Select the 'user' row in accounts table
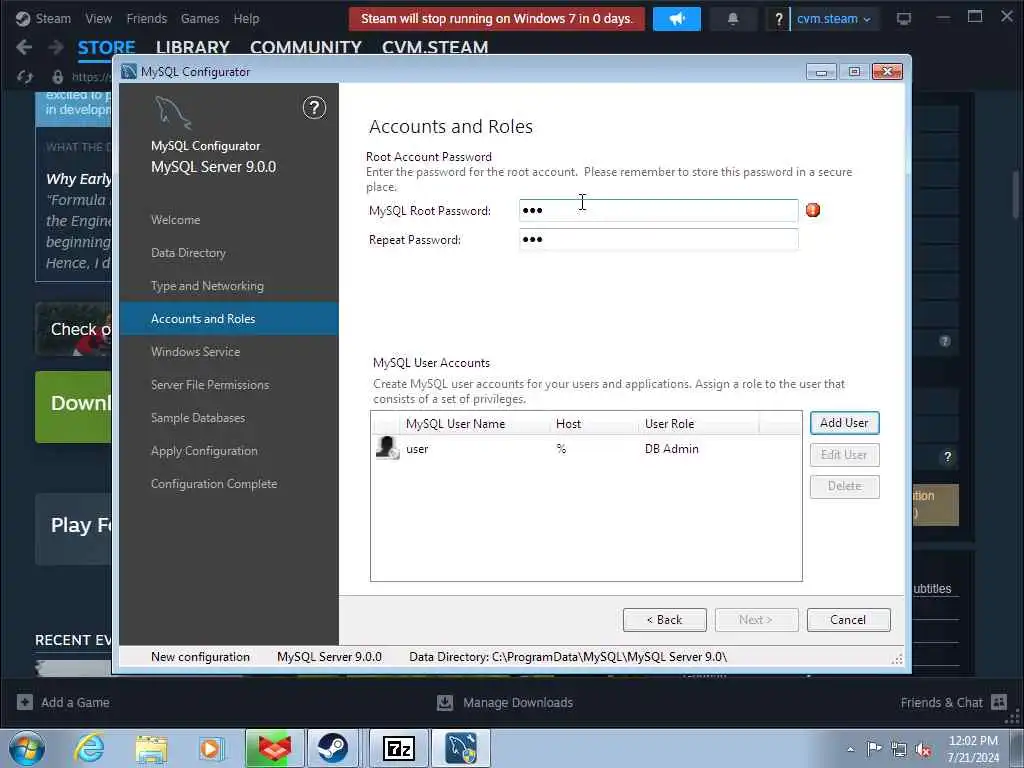Viewport: 1024px width, 768px height. pos(586,449)
